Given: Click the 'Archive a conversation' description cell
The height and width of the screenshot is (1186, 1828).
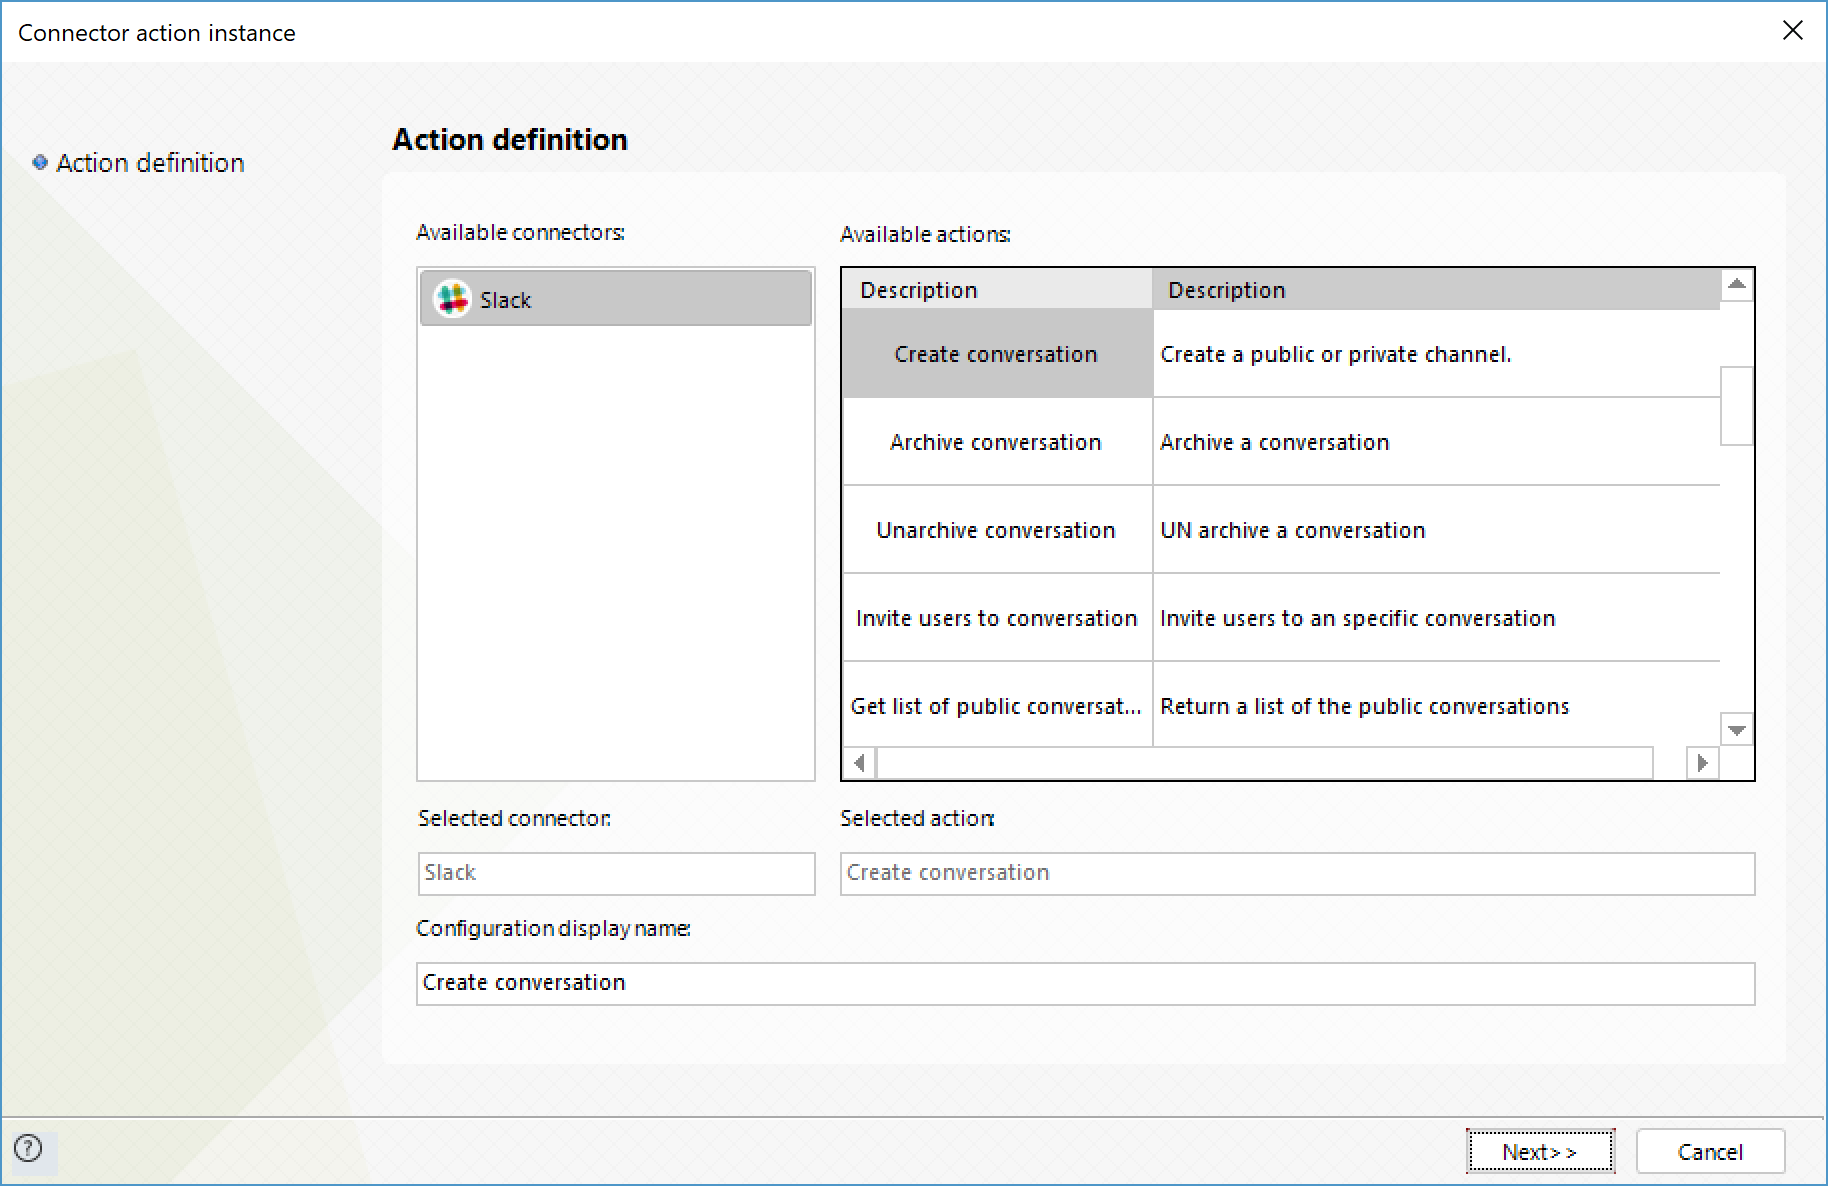Looking at the screenshot, I should click(x=1436, y=442).
